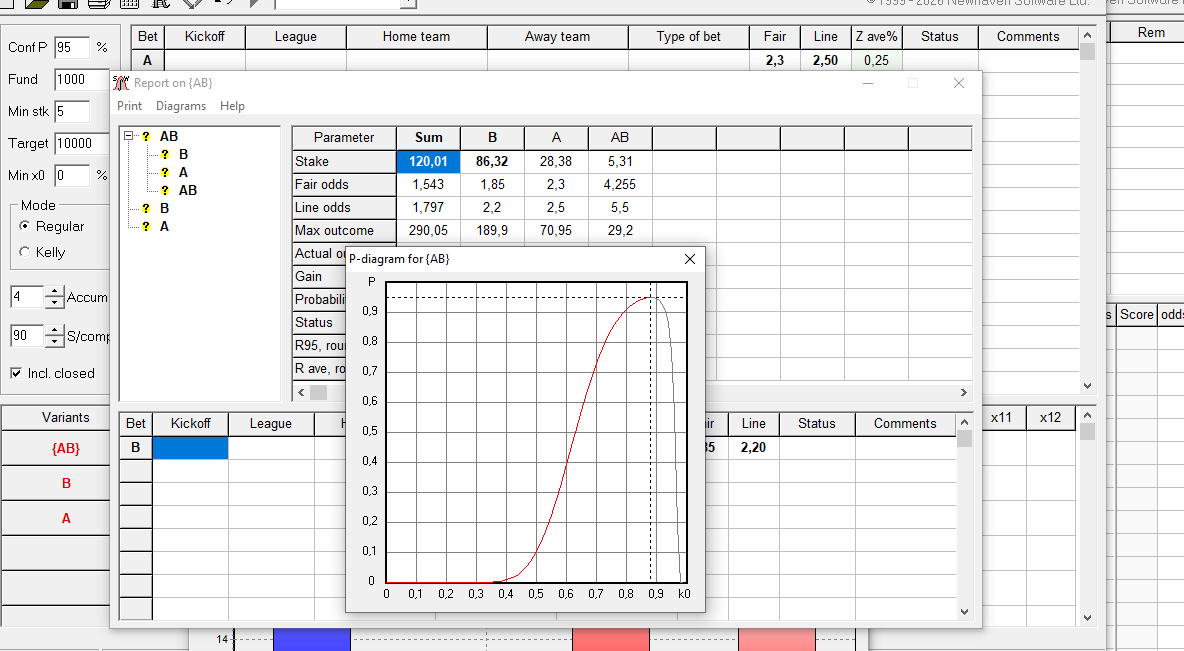Close the P-diagram for {AB} window
Viewport: 1184px width, 651px height.
689,259
